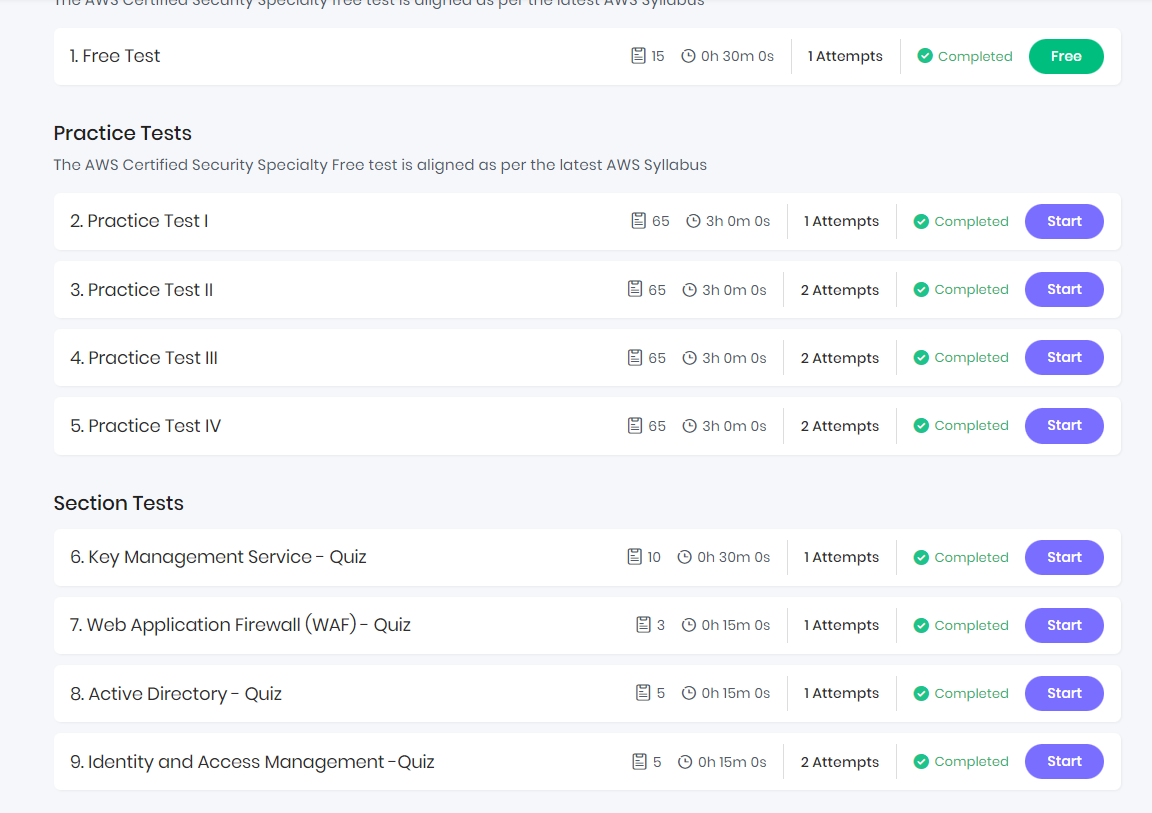Screen dimensions: 1152x813
Task: Click the green completed checkmark on Free Test
Action: [925, 56]
